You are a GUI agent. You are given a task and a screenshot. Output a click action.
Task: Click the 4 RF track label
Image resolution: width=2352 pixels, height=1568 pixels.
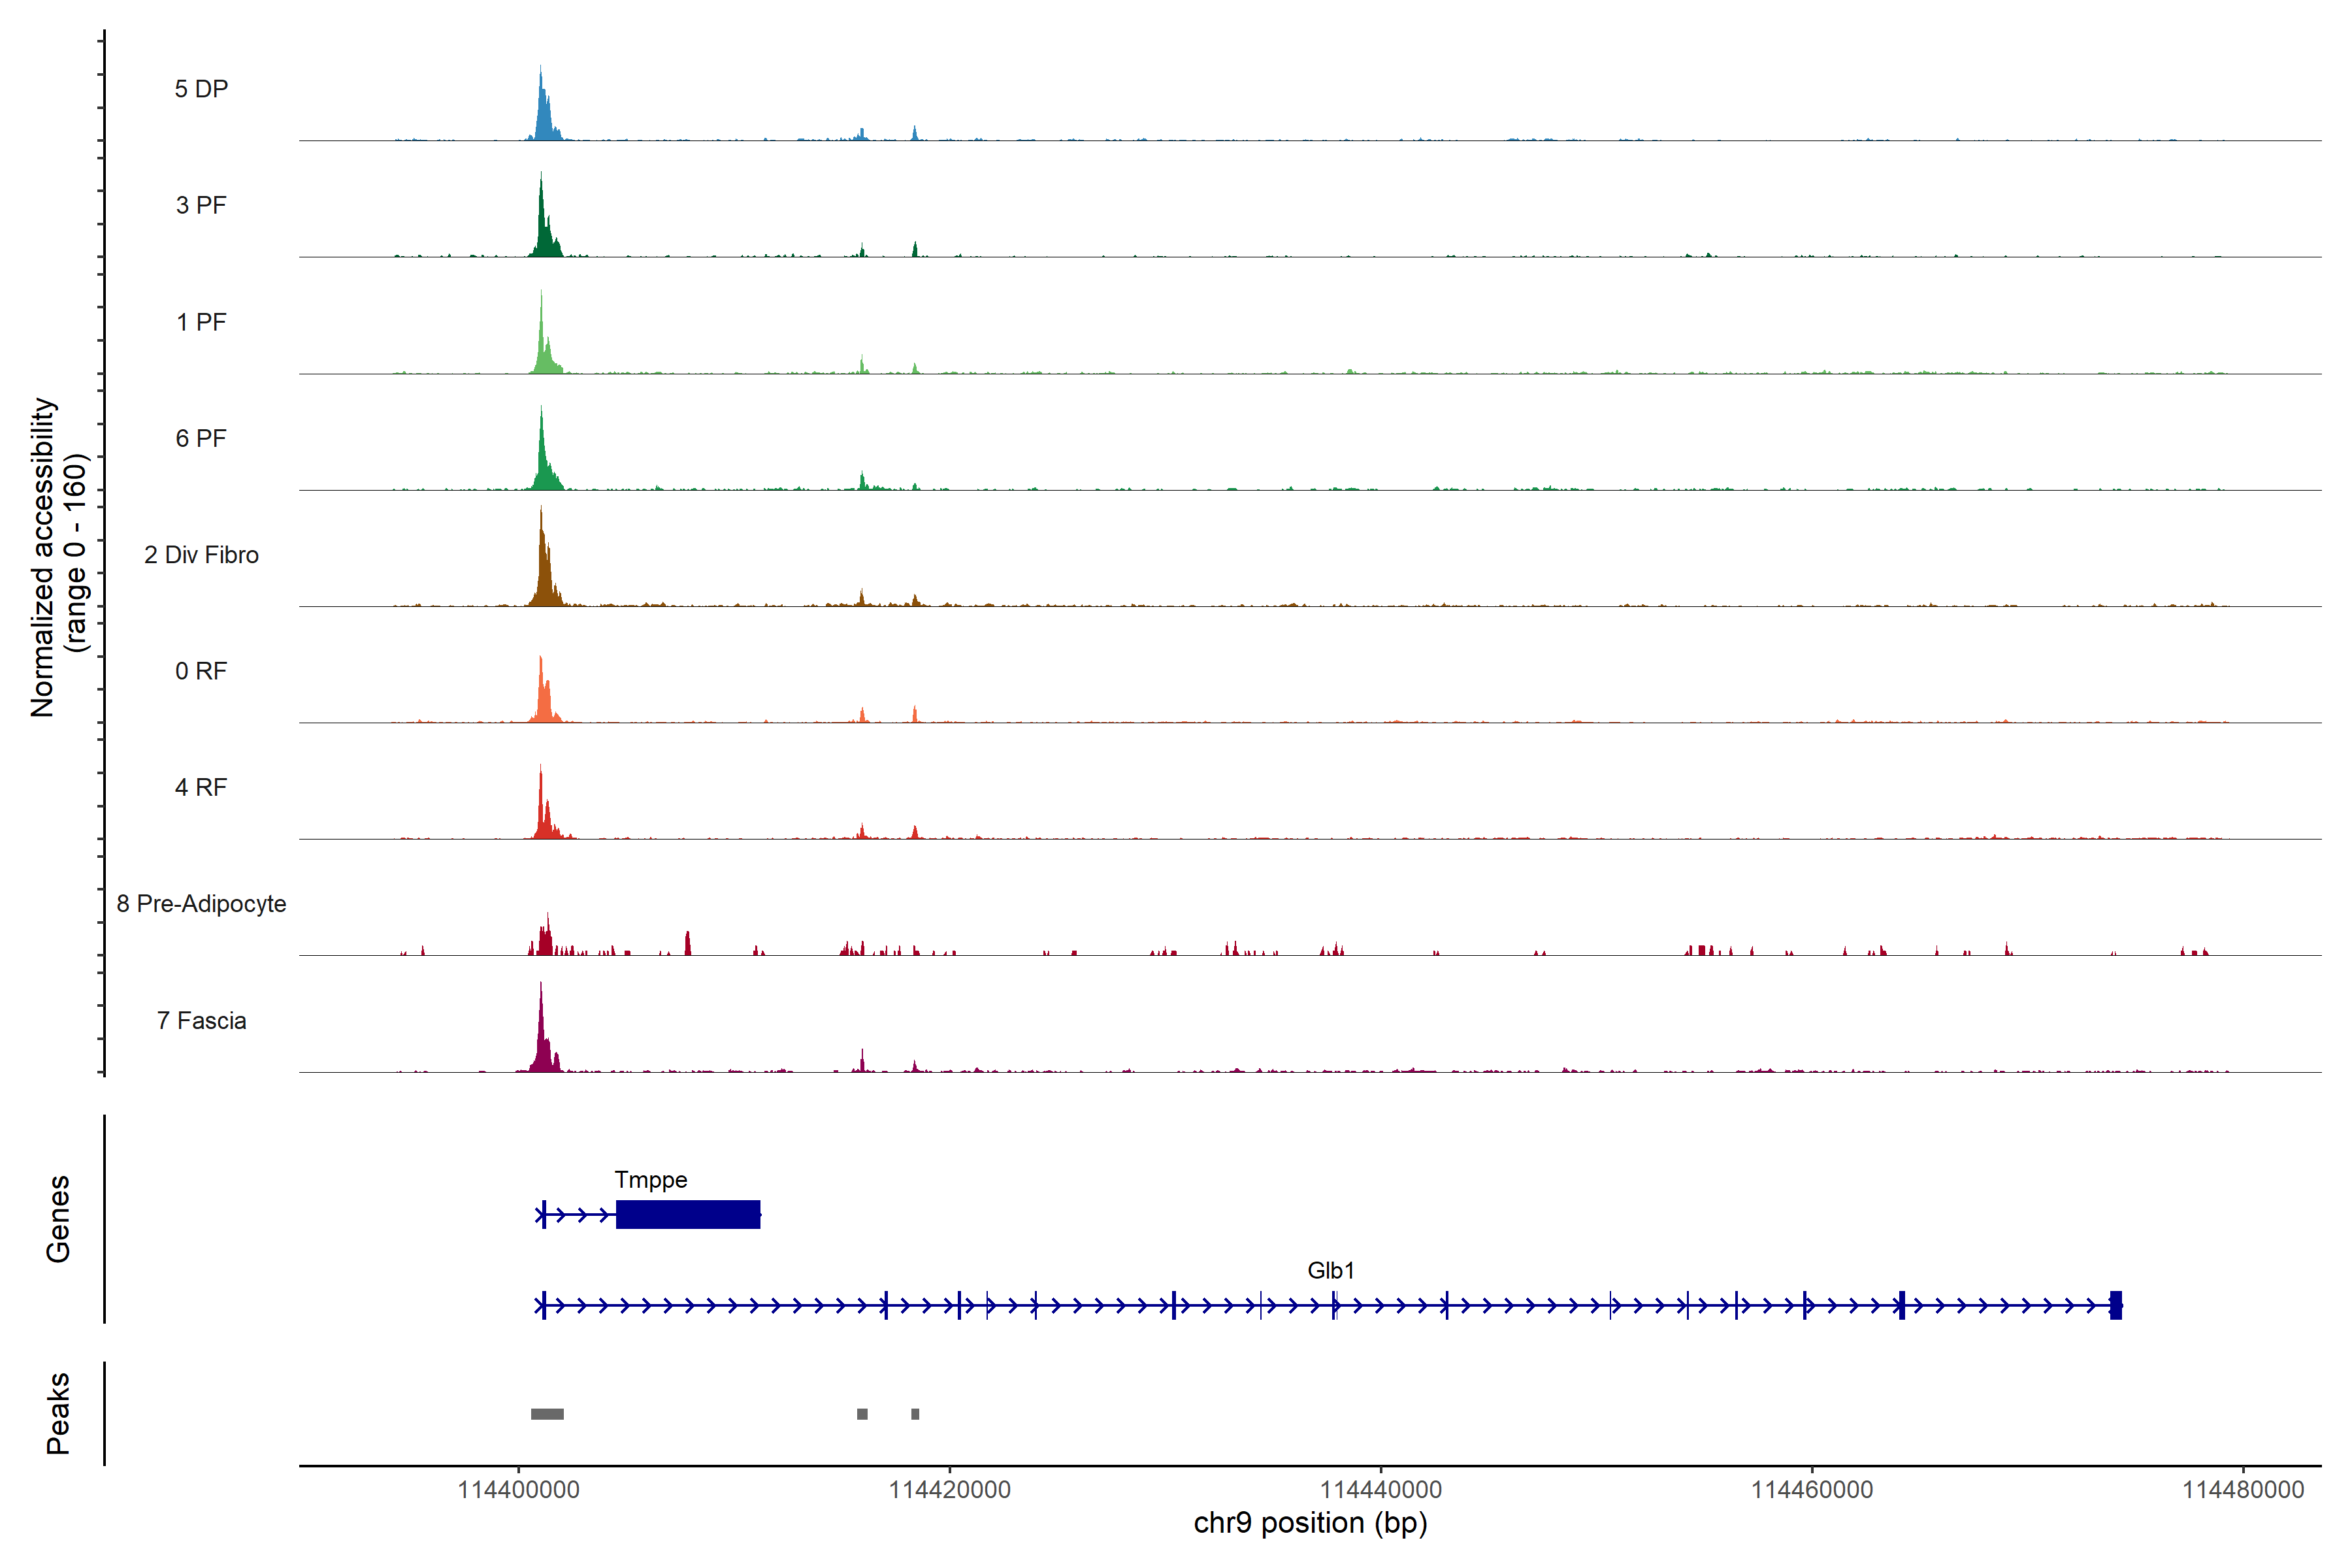(201, 787)
